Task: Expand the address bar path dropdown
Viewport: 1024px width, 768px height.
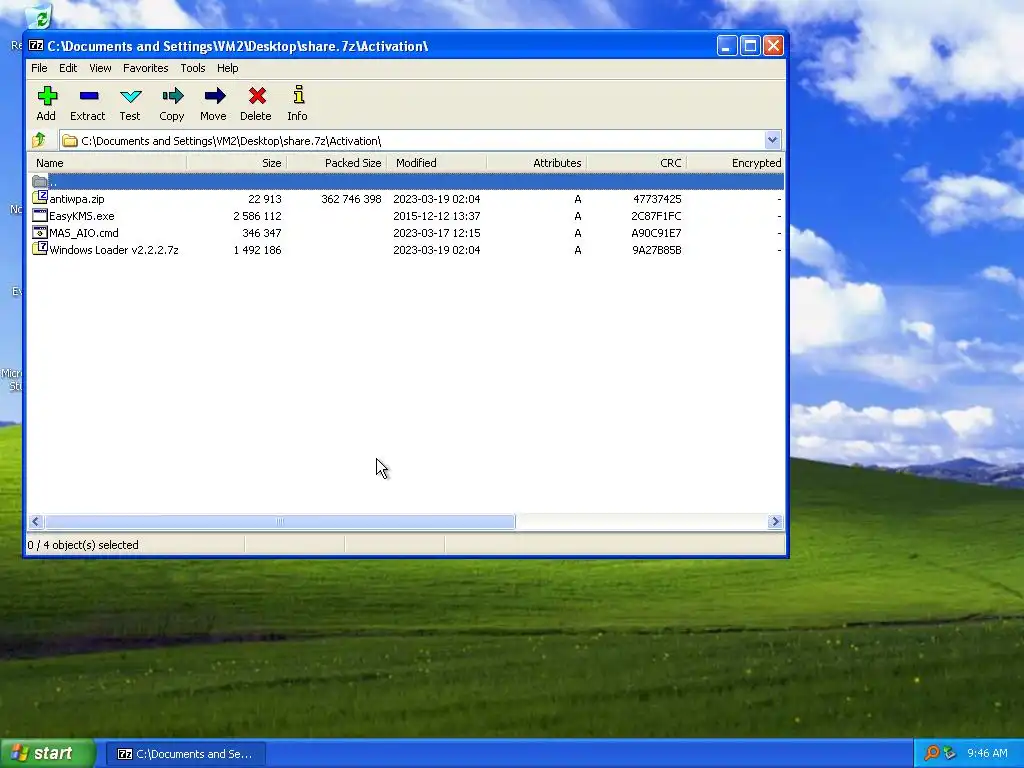Action: click(773, 140)
